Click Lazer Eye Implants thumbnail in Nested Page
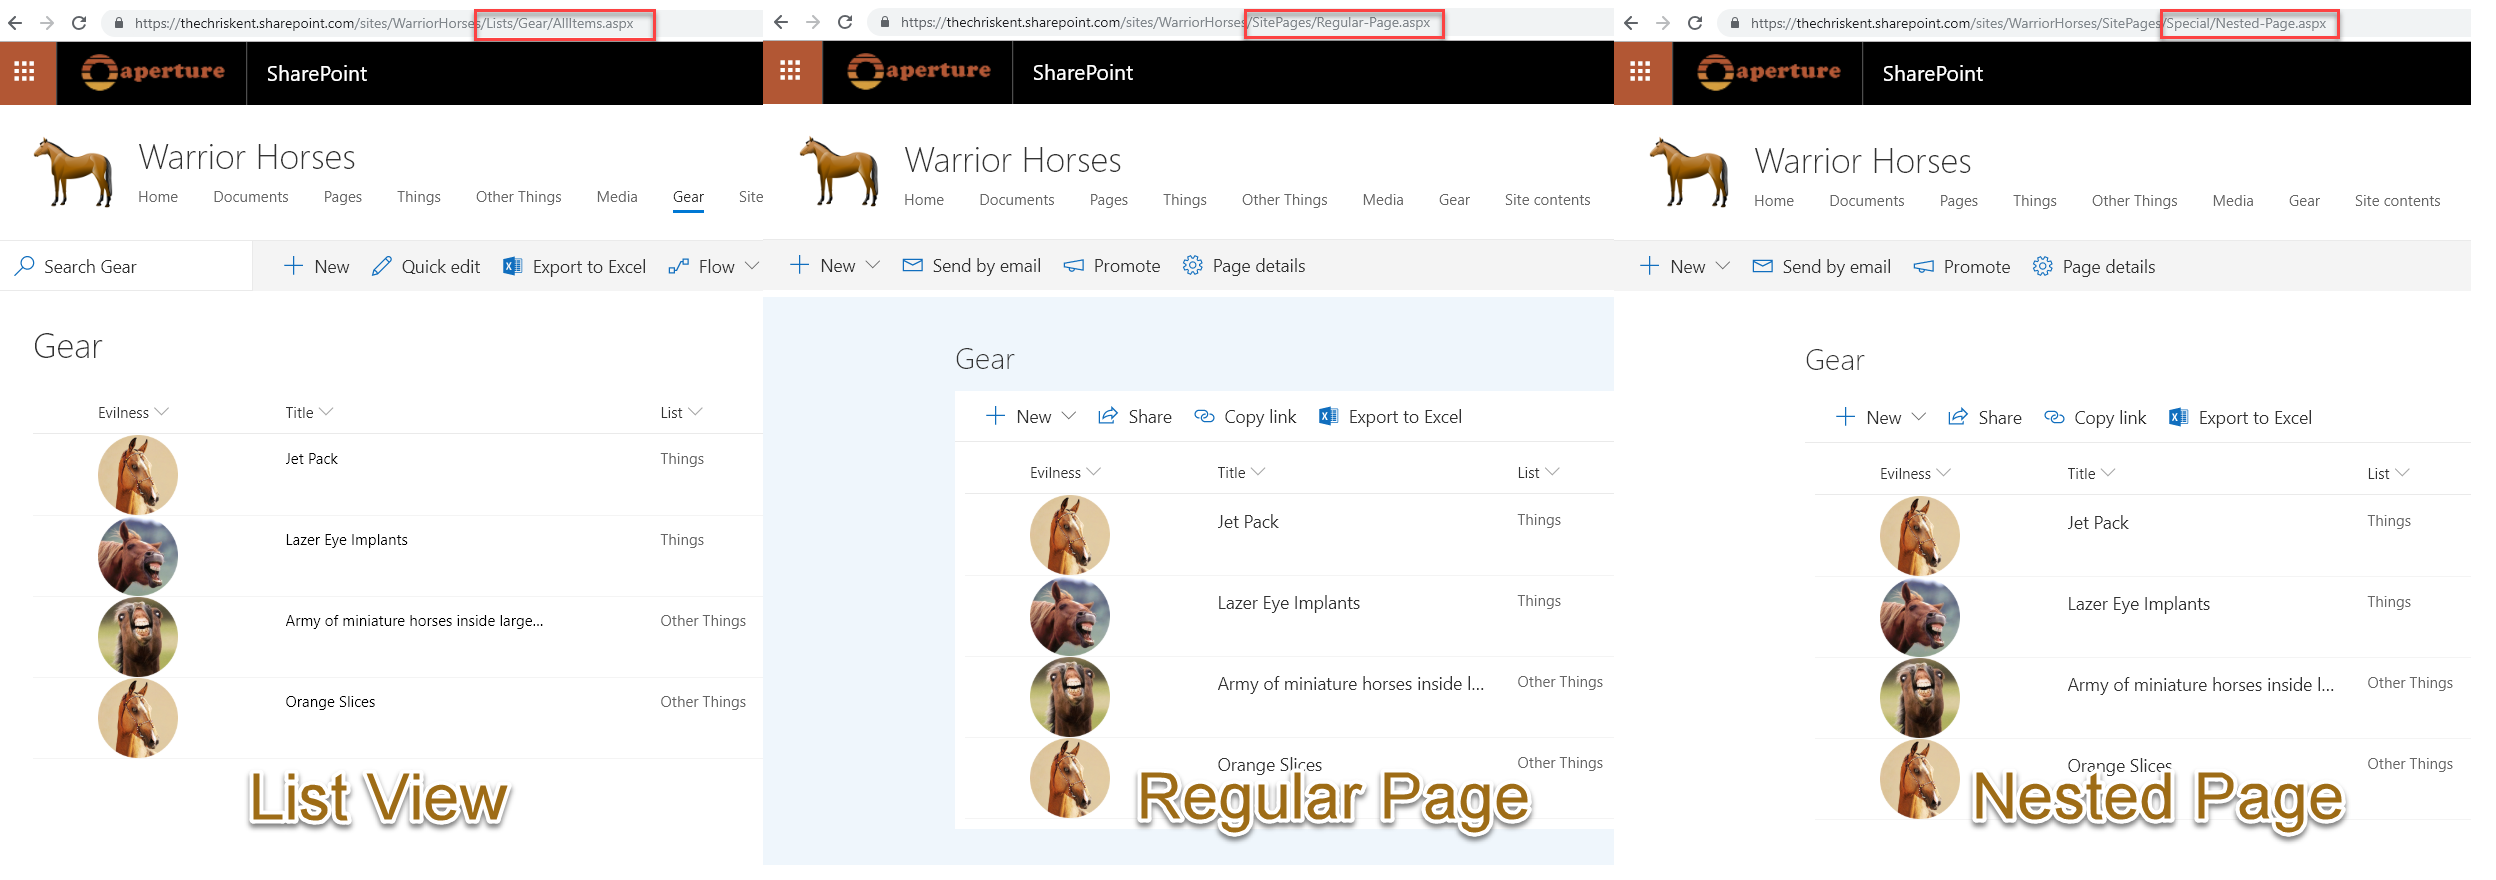2496x880 pixels. pos(1920,618)
